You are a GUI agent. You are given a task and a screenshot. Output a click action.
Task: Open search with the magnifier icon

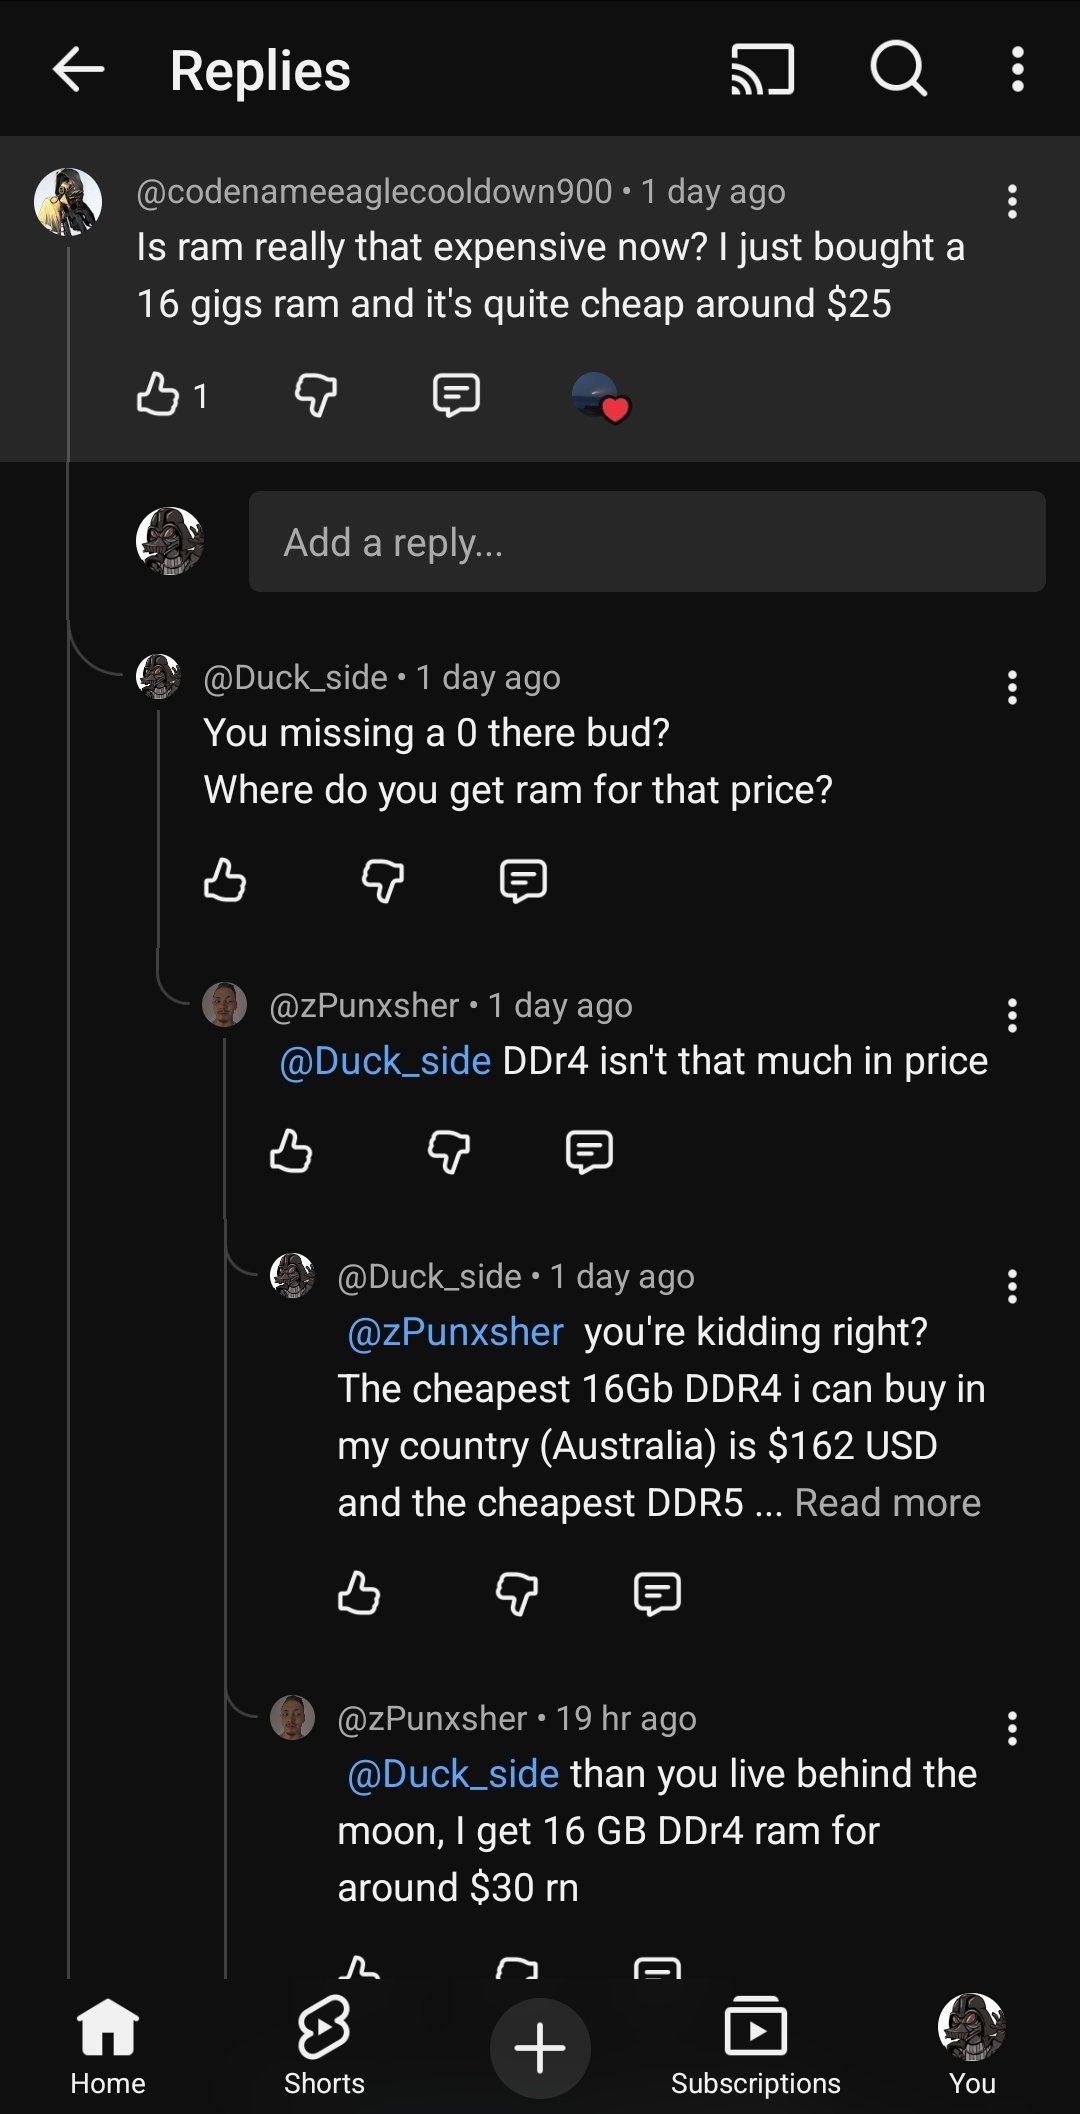(x=898, y=70)
